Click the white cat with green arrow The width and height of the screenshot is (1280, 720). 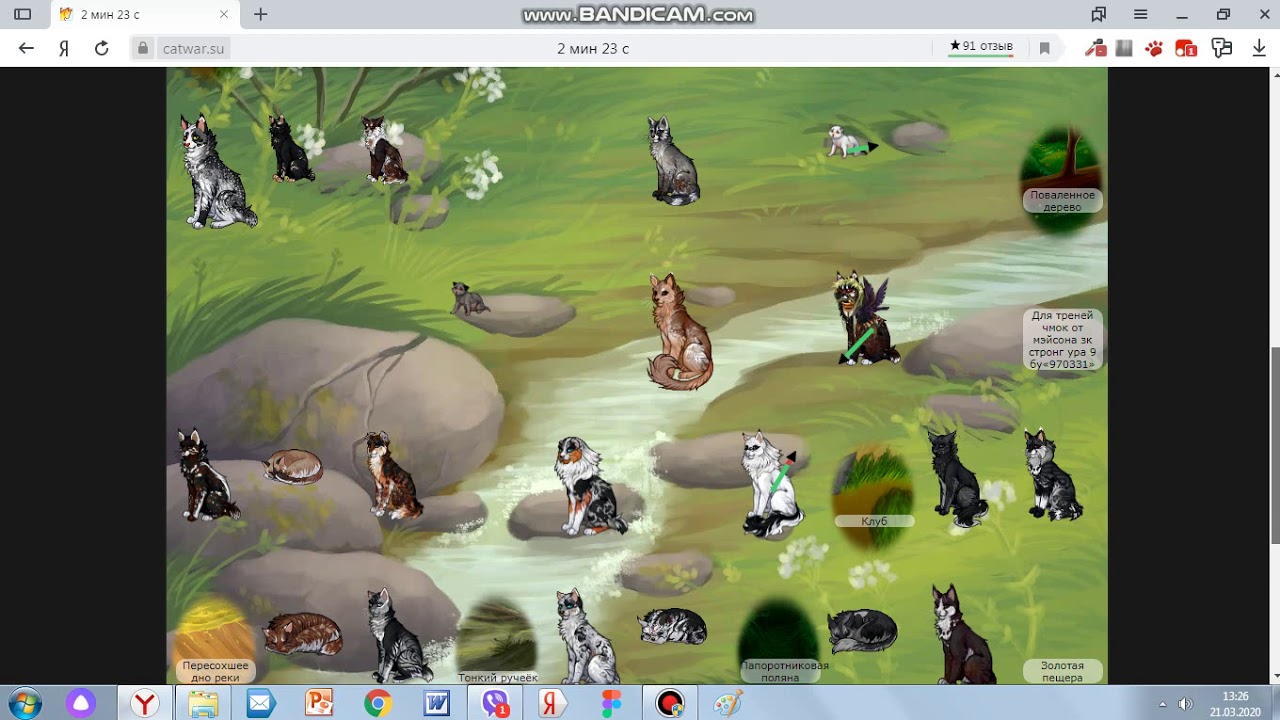pyautogui.click(x=770, y=484)
